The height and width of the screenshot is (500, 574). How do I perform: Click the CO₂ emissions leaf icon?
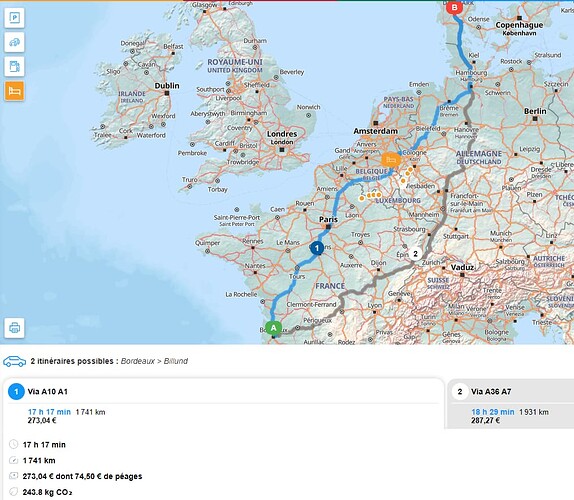[14, 492]
